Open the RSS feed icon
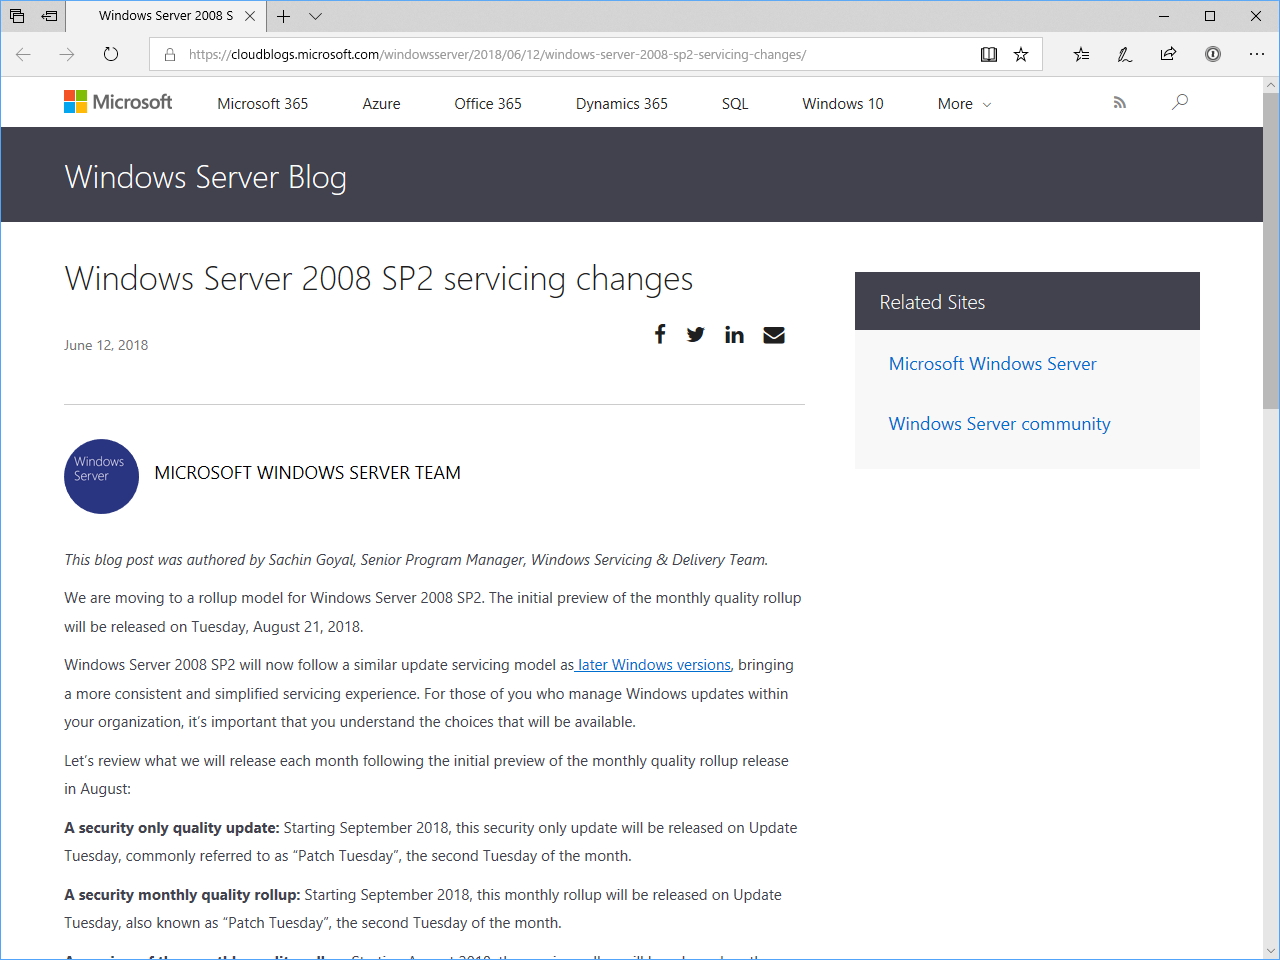Viewport: 1280px width, 960px height. [1119, 102]
